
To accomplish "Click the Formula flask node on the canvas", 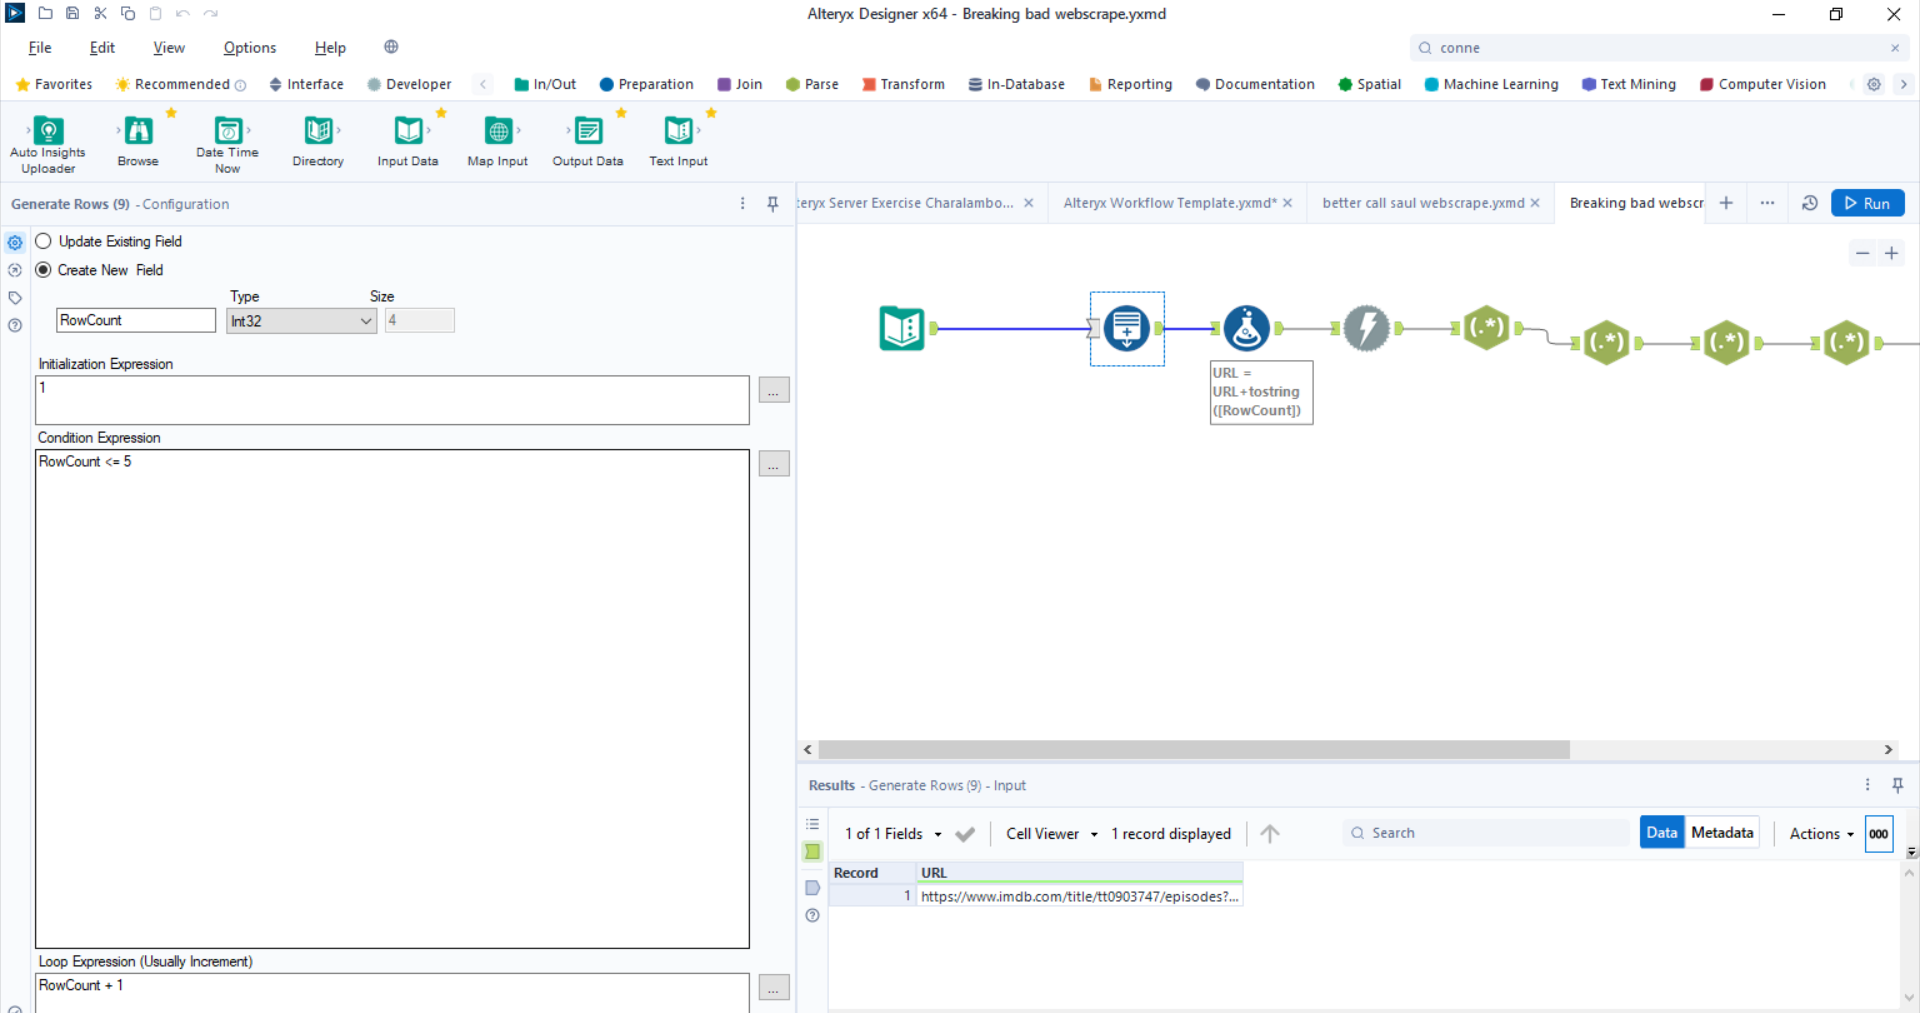I will [1247, 328].
